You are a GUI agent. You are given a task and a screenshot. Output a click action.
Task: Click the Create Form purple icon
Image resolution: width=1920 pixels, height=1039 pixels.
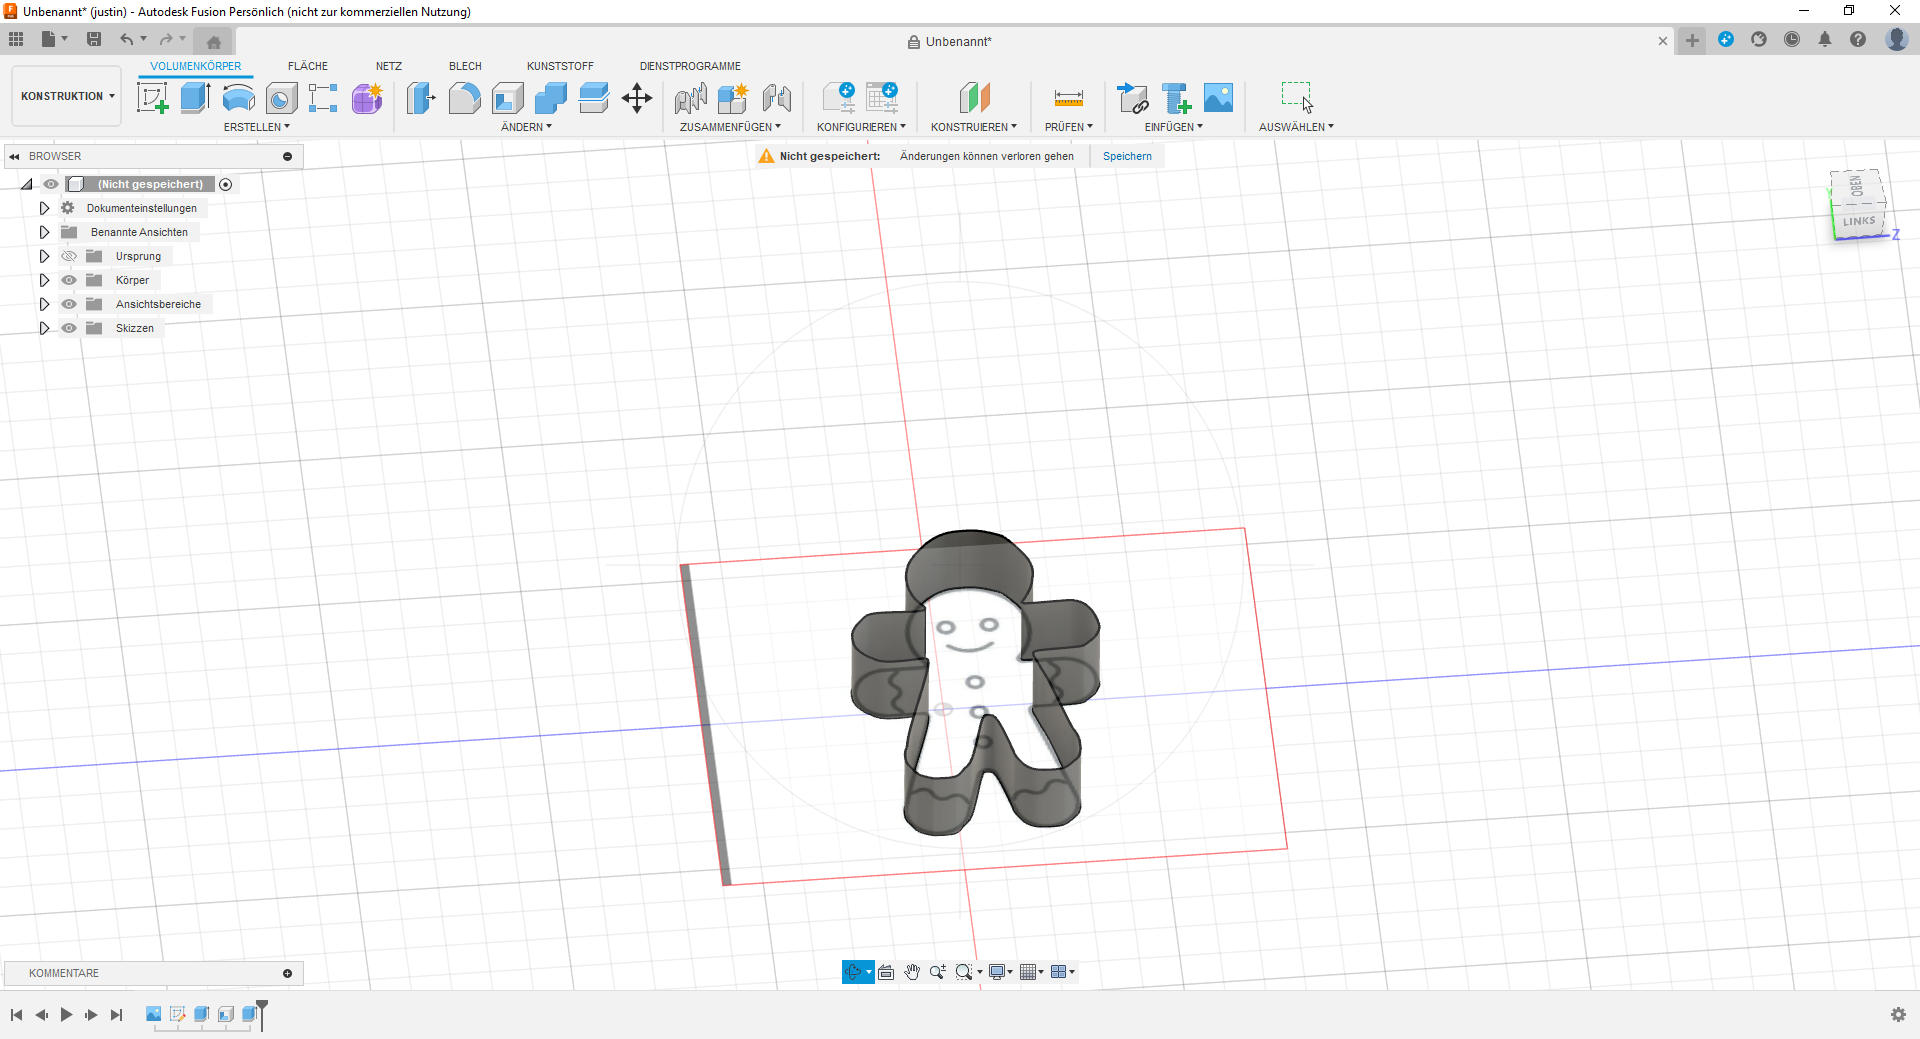(367, 98)
